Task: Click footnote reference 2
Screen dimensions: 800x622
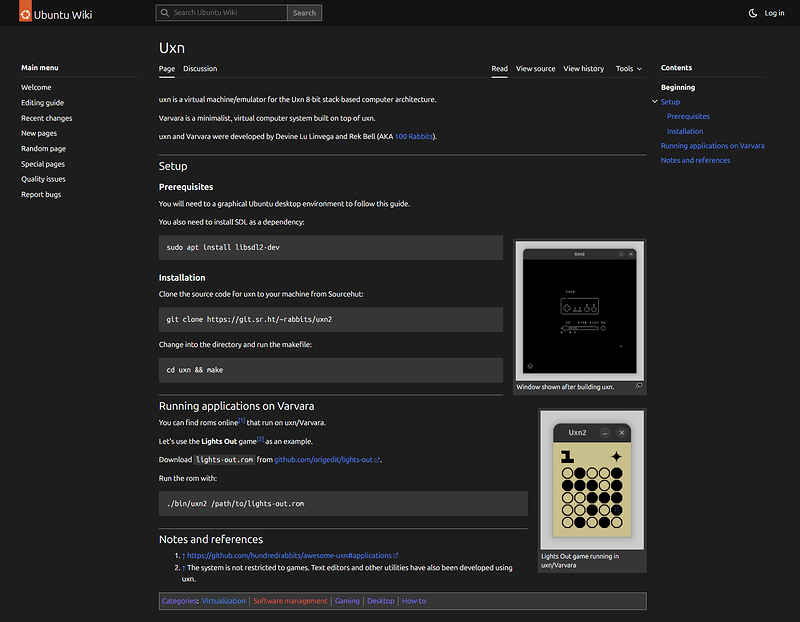Action: pos(260,439)
